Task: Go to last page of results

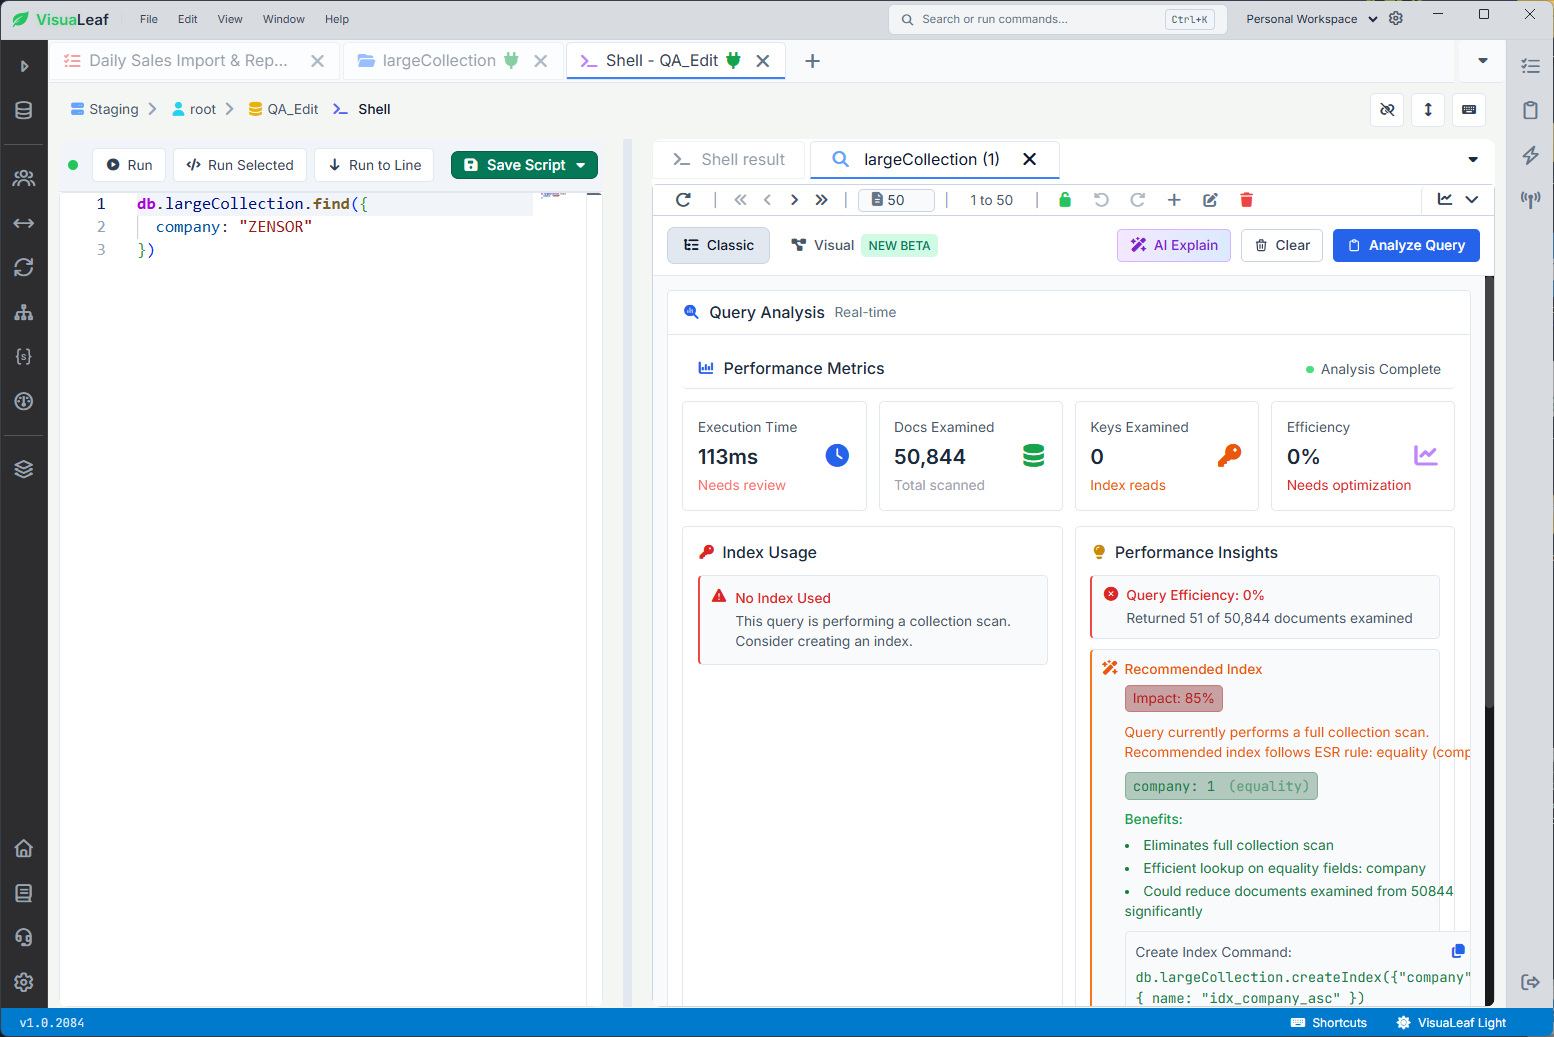Action: click(x=821, y=200)
